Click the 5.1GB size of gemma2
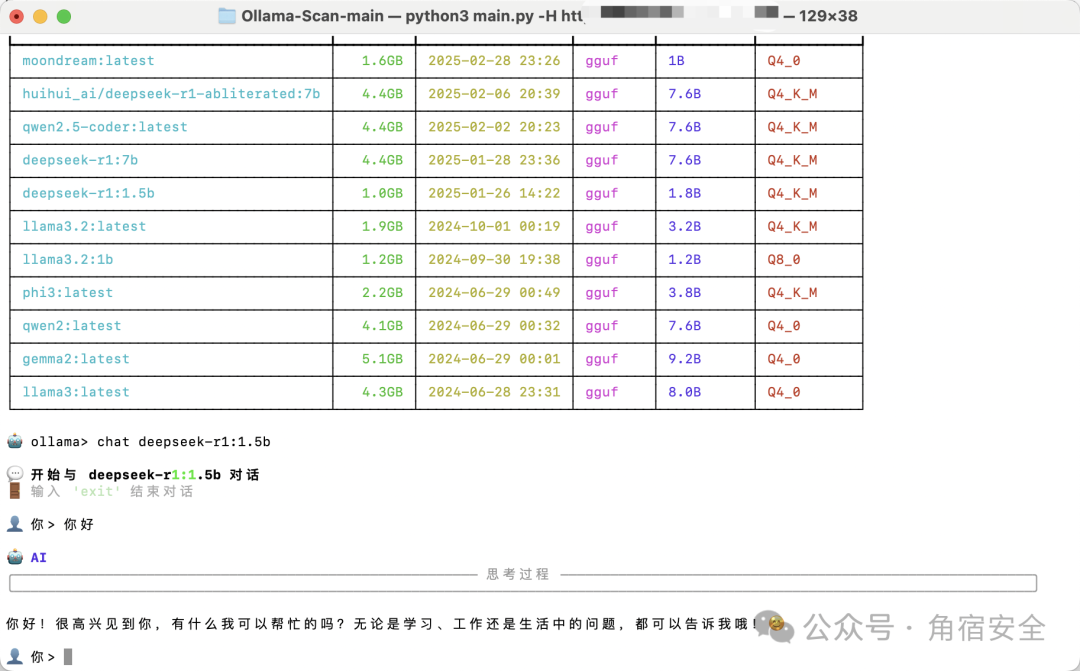Screen dimensions: 1080x671 [x=382, y=358]
